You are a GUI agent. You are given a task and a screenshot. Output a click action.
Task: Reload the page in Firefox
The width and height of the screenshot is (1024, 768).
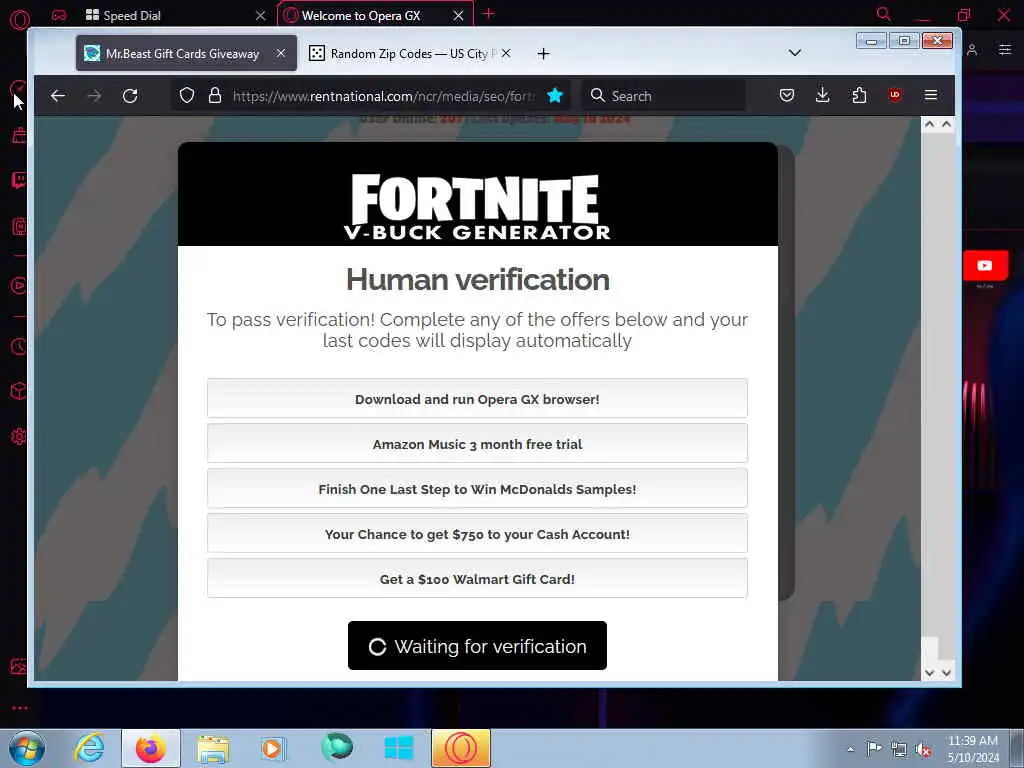click(x=130, y=96)
